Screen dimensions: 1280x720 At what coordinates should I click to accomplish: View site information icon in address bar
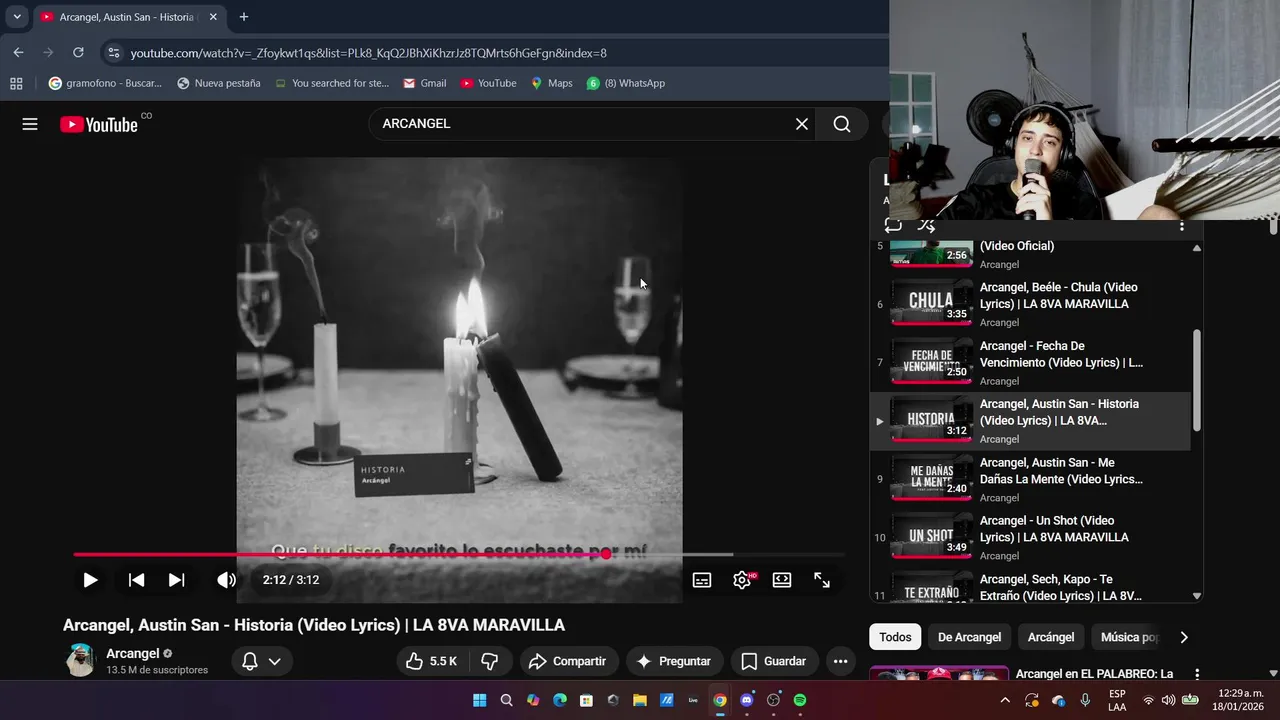click(x=113, y=53)
